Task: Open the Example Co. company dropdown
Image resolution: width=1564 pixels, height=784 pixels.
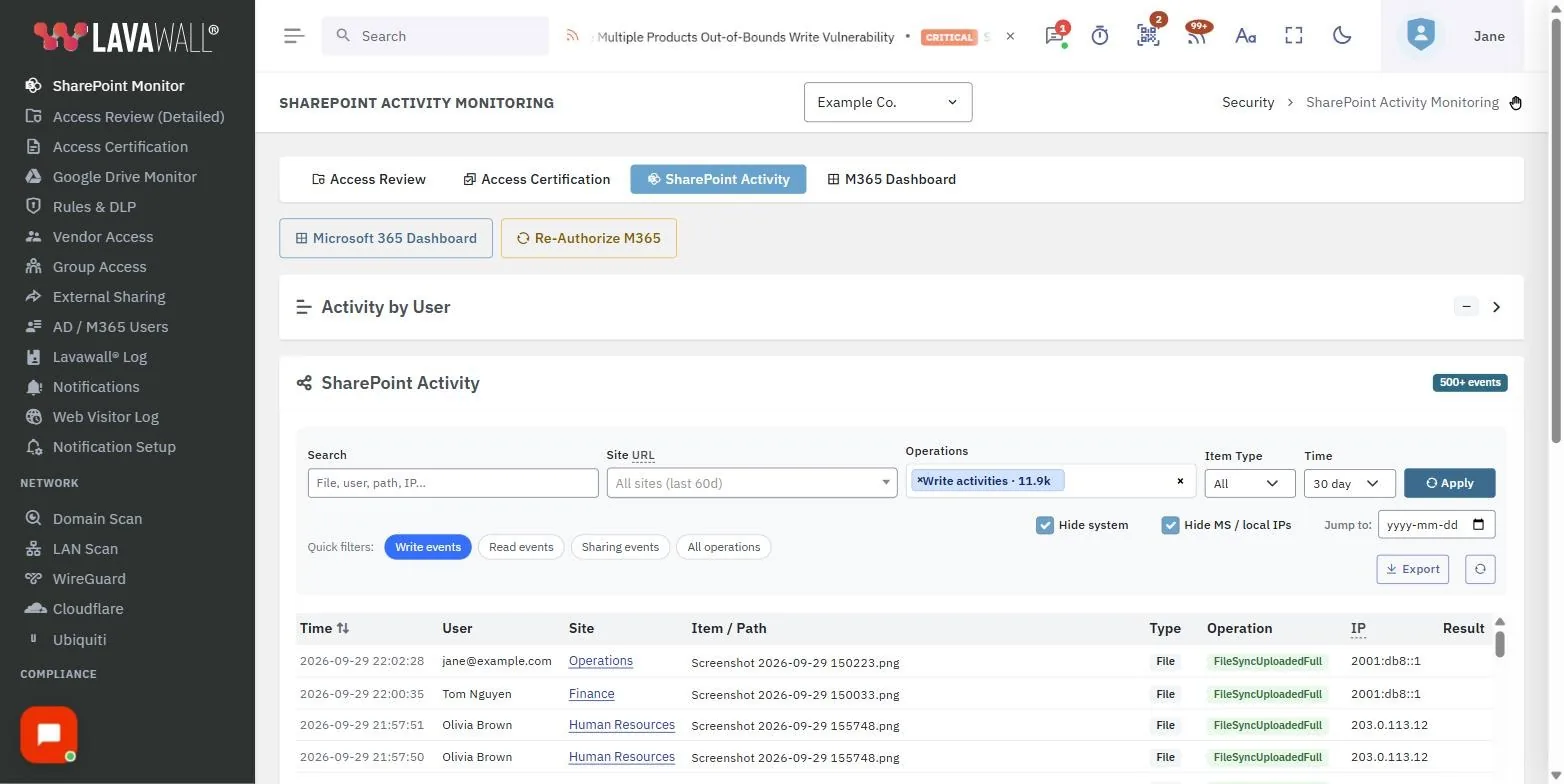Action: (x=888, y=102)
